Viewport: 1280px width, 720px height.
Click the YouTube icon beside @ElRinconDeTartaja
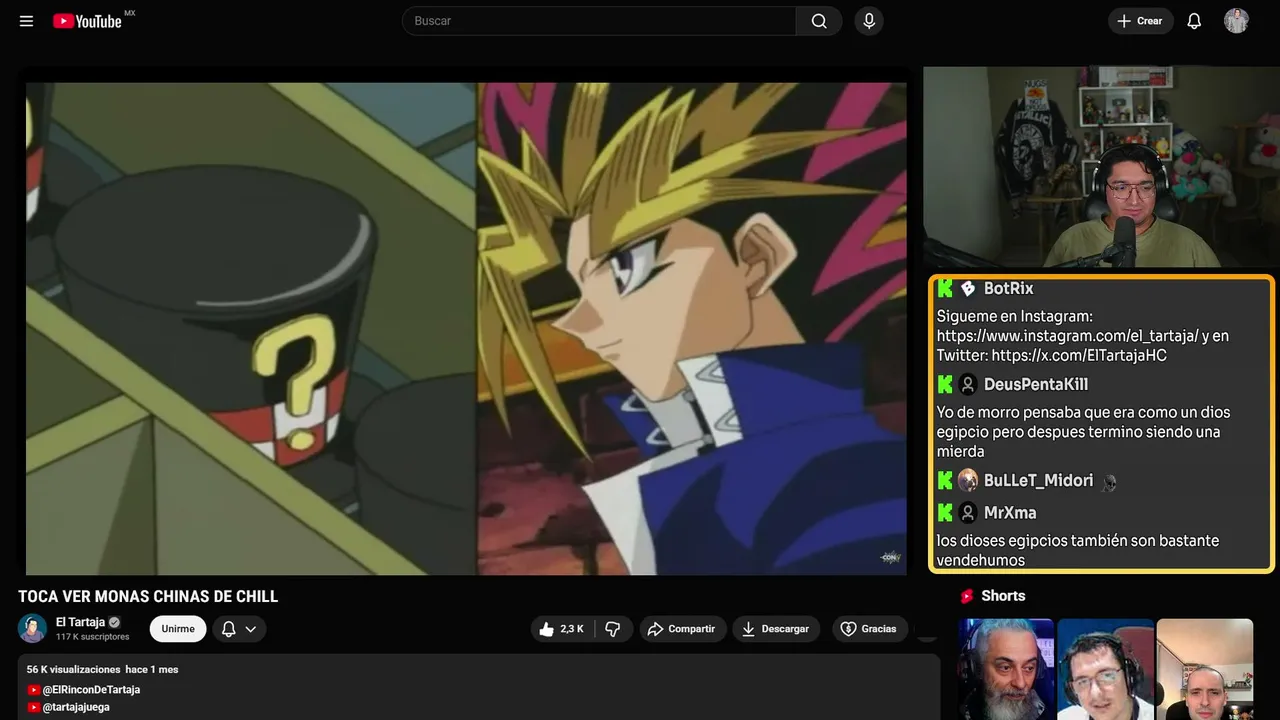[34, 690]
